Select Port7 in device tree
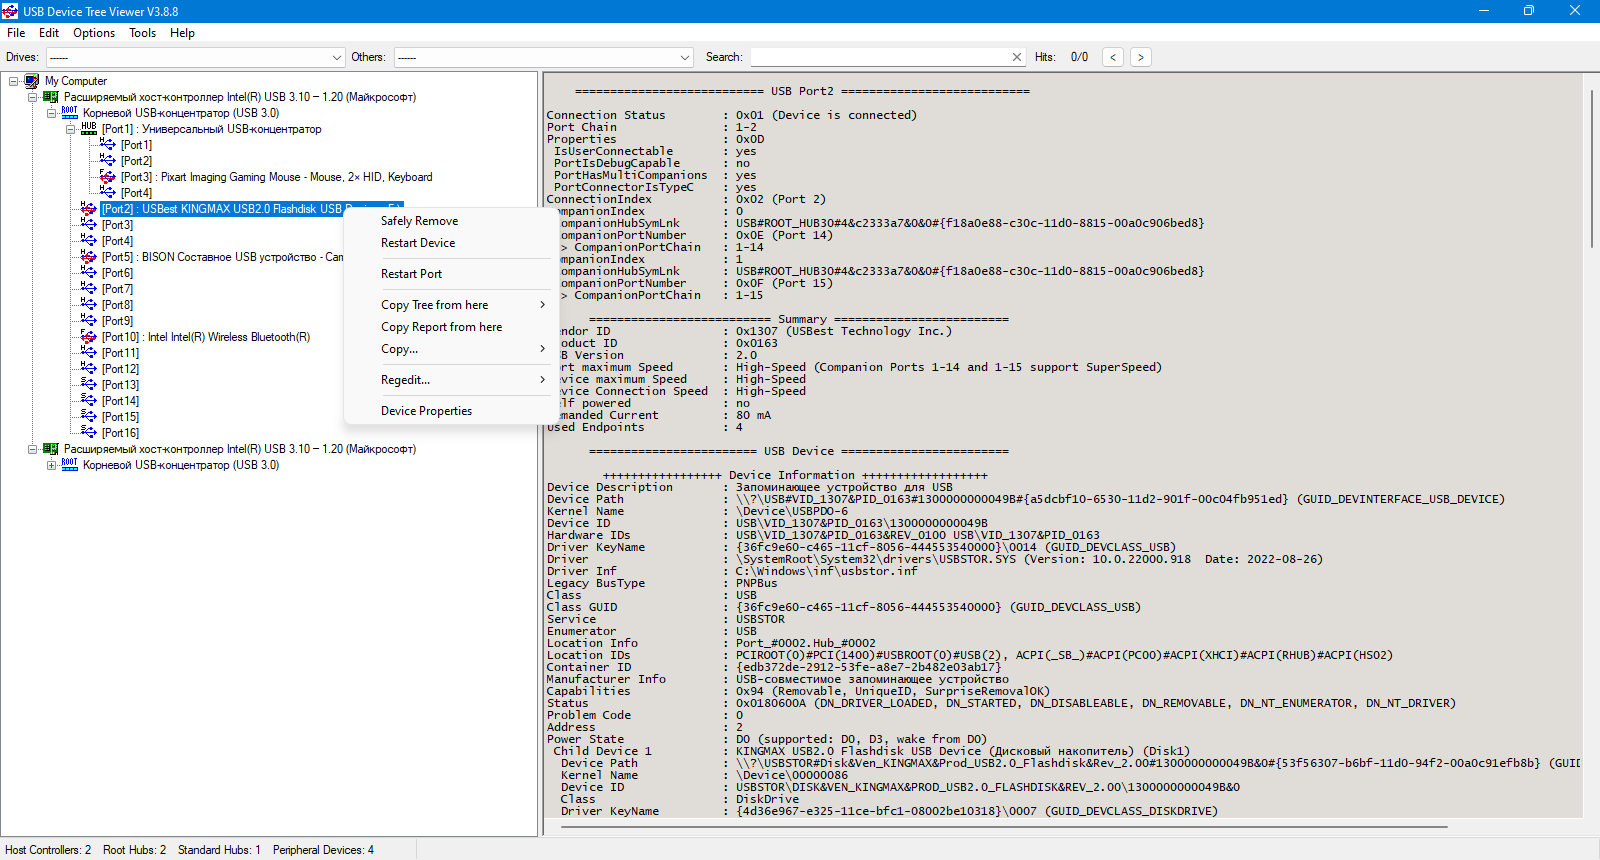The height and width of the screenshot is (860, 1600). pos(117,289)
